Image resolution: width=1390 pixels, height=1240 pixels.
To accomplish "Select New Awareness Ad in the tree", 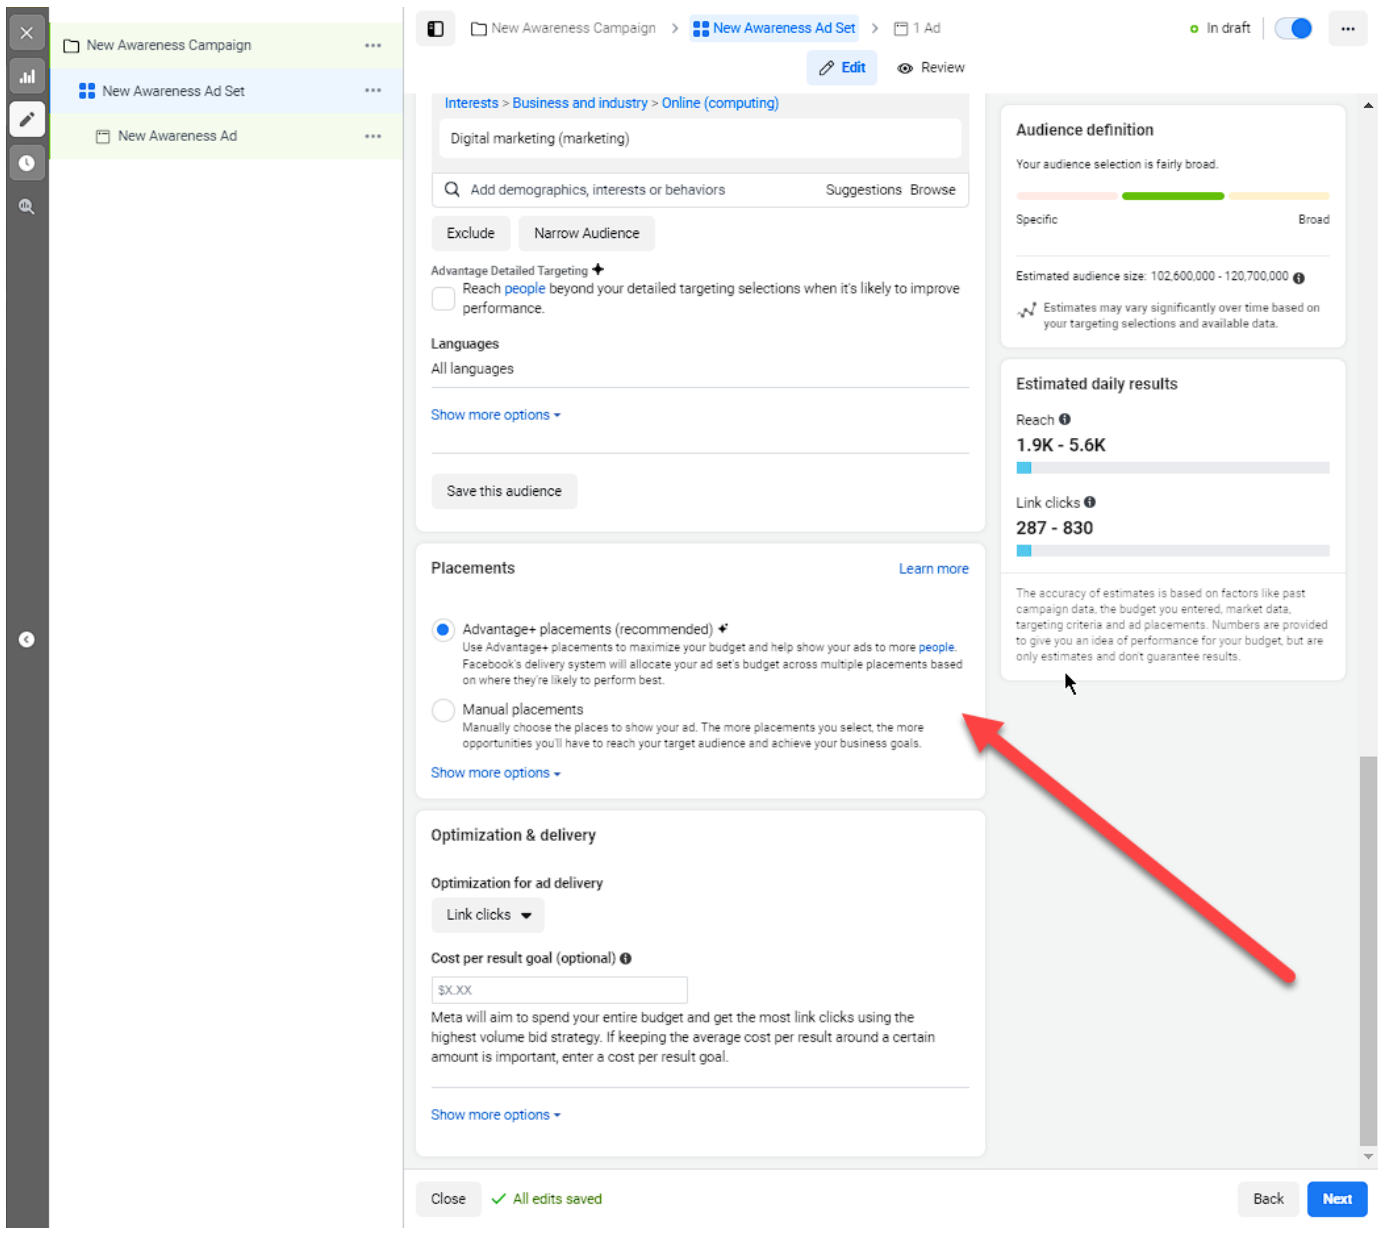I will 177,136.
